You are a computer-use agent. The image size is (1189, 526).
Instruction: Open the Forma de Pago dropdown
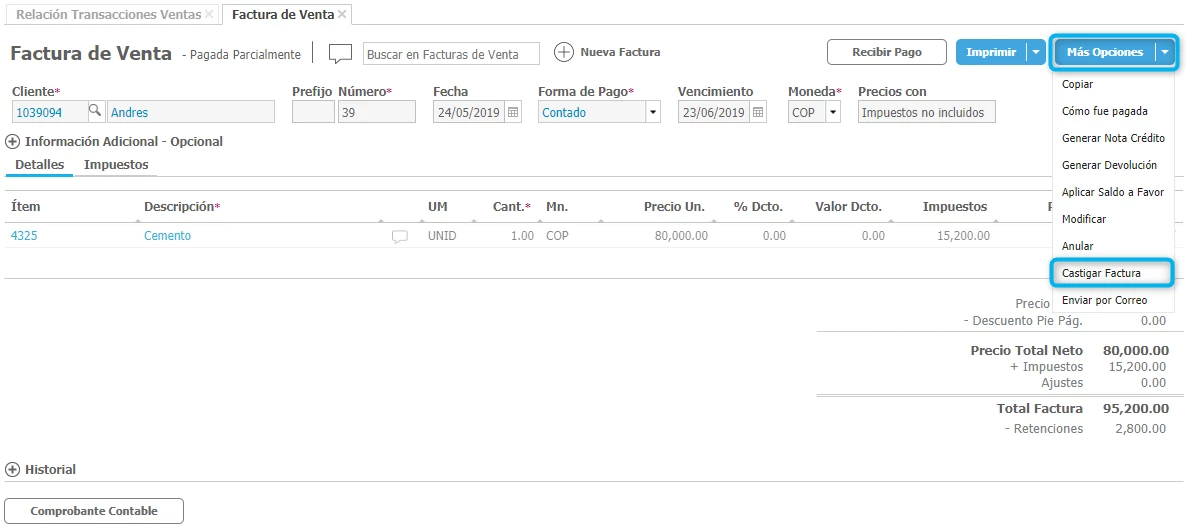tap(653, 112)
